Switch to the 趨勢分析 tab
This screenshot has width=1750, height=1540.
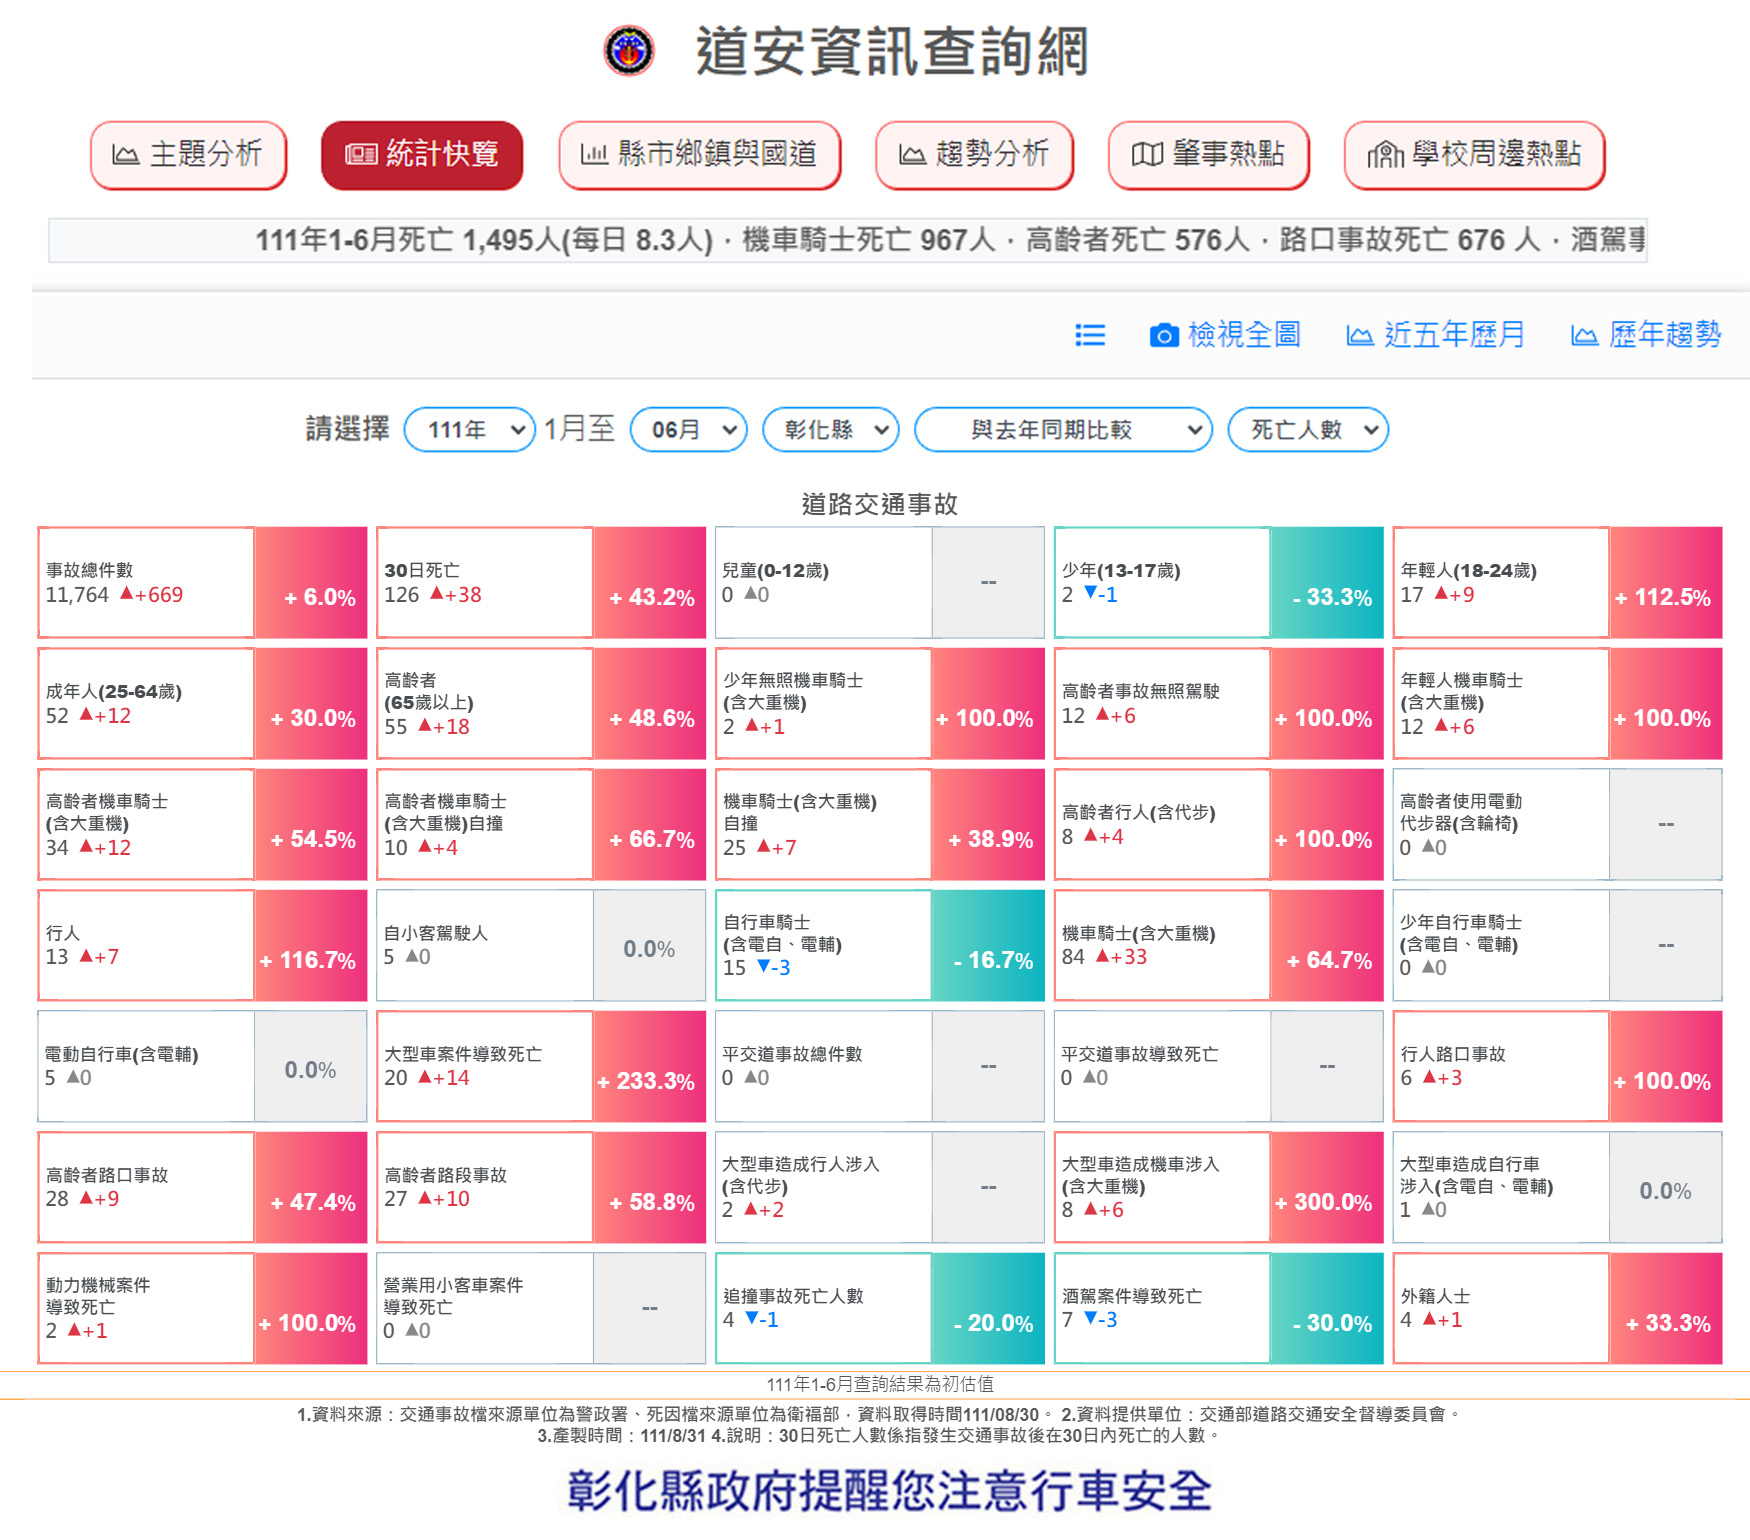pyautogui.click(x=974, y=154)
